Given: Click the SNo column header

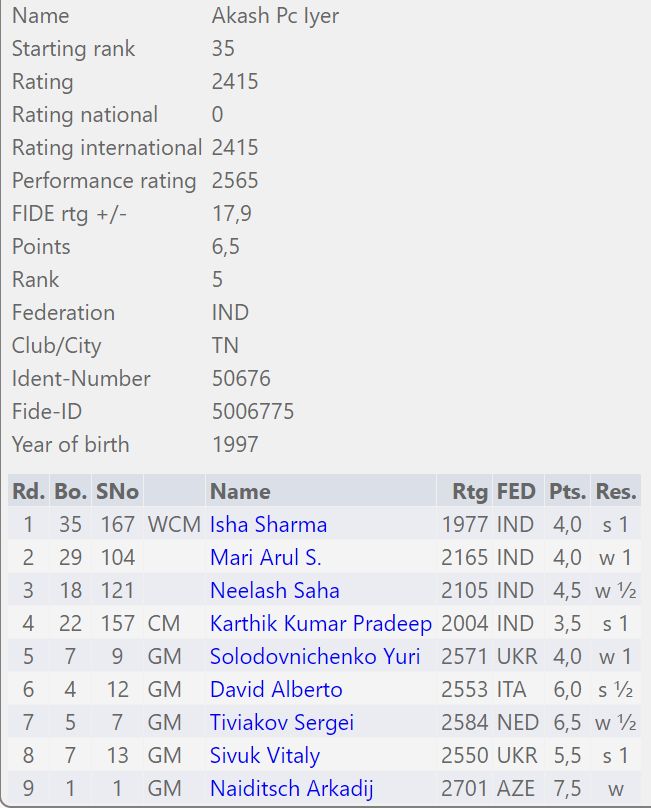Looking at the screenshot, I should [117, 492].
